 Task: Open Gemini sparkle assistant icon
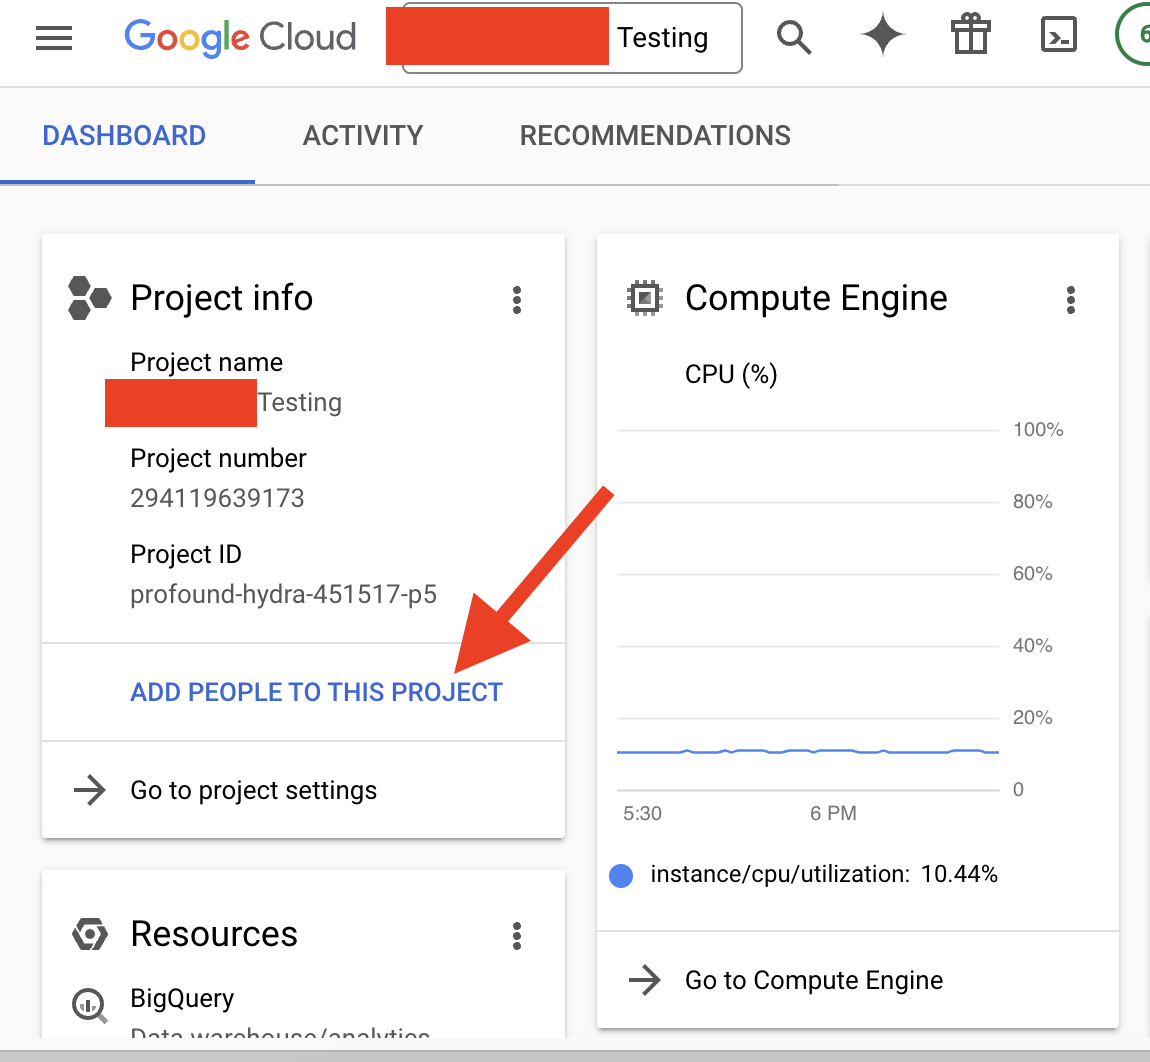pos(882,35)
